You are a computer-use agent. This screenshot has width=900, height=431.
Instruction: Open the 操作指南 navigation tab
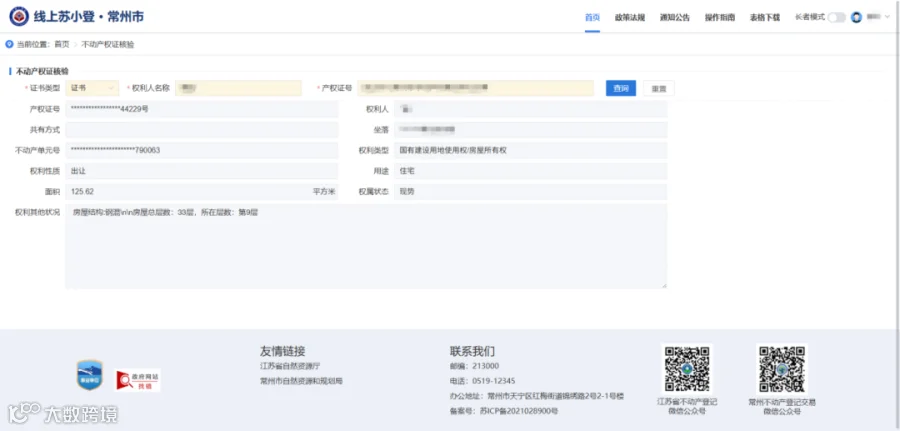(720, 17)
